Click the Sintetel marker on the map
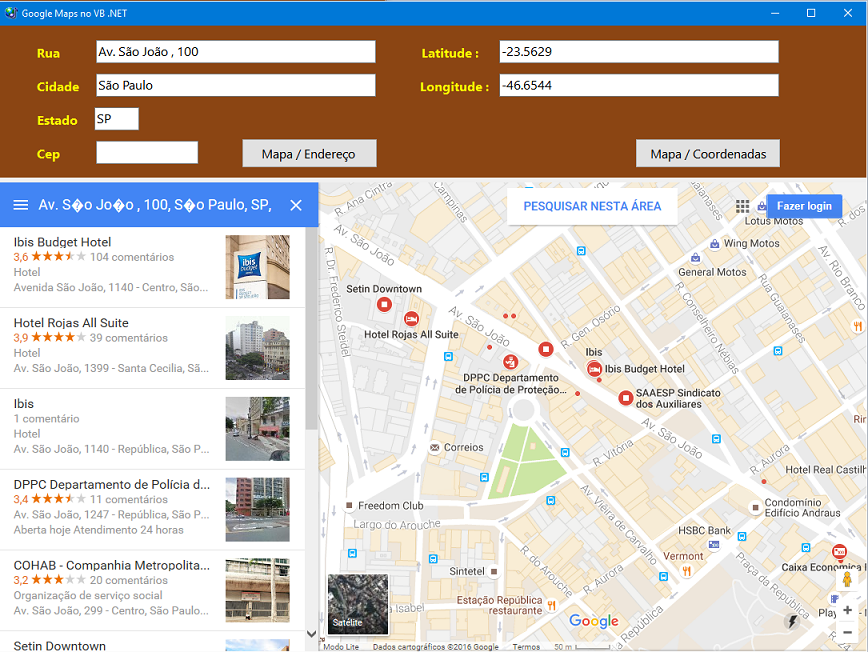The image size is (868, 652). coord(494,571)
